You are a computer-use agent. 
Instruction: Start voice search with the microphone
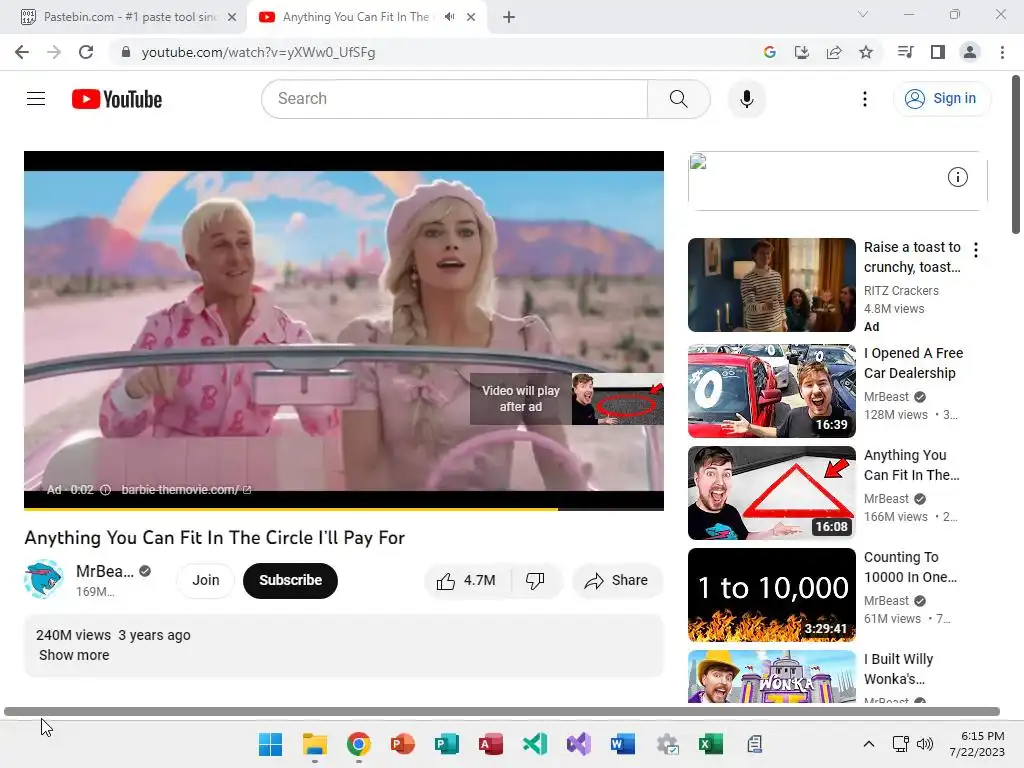[x=746, y=99]
